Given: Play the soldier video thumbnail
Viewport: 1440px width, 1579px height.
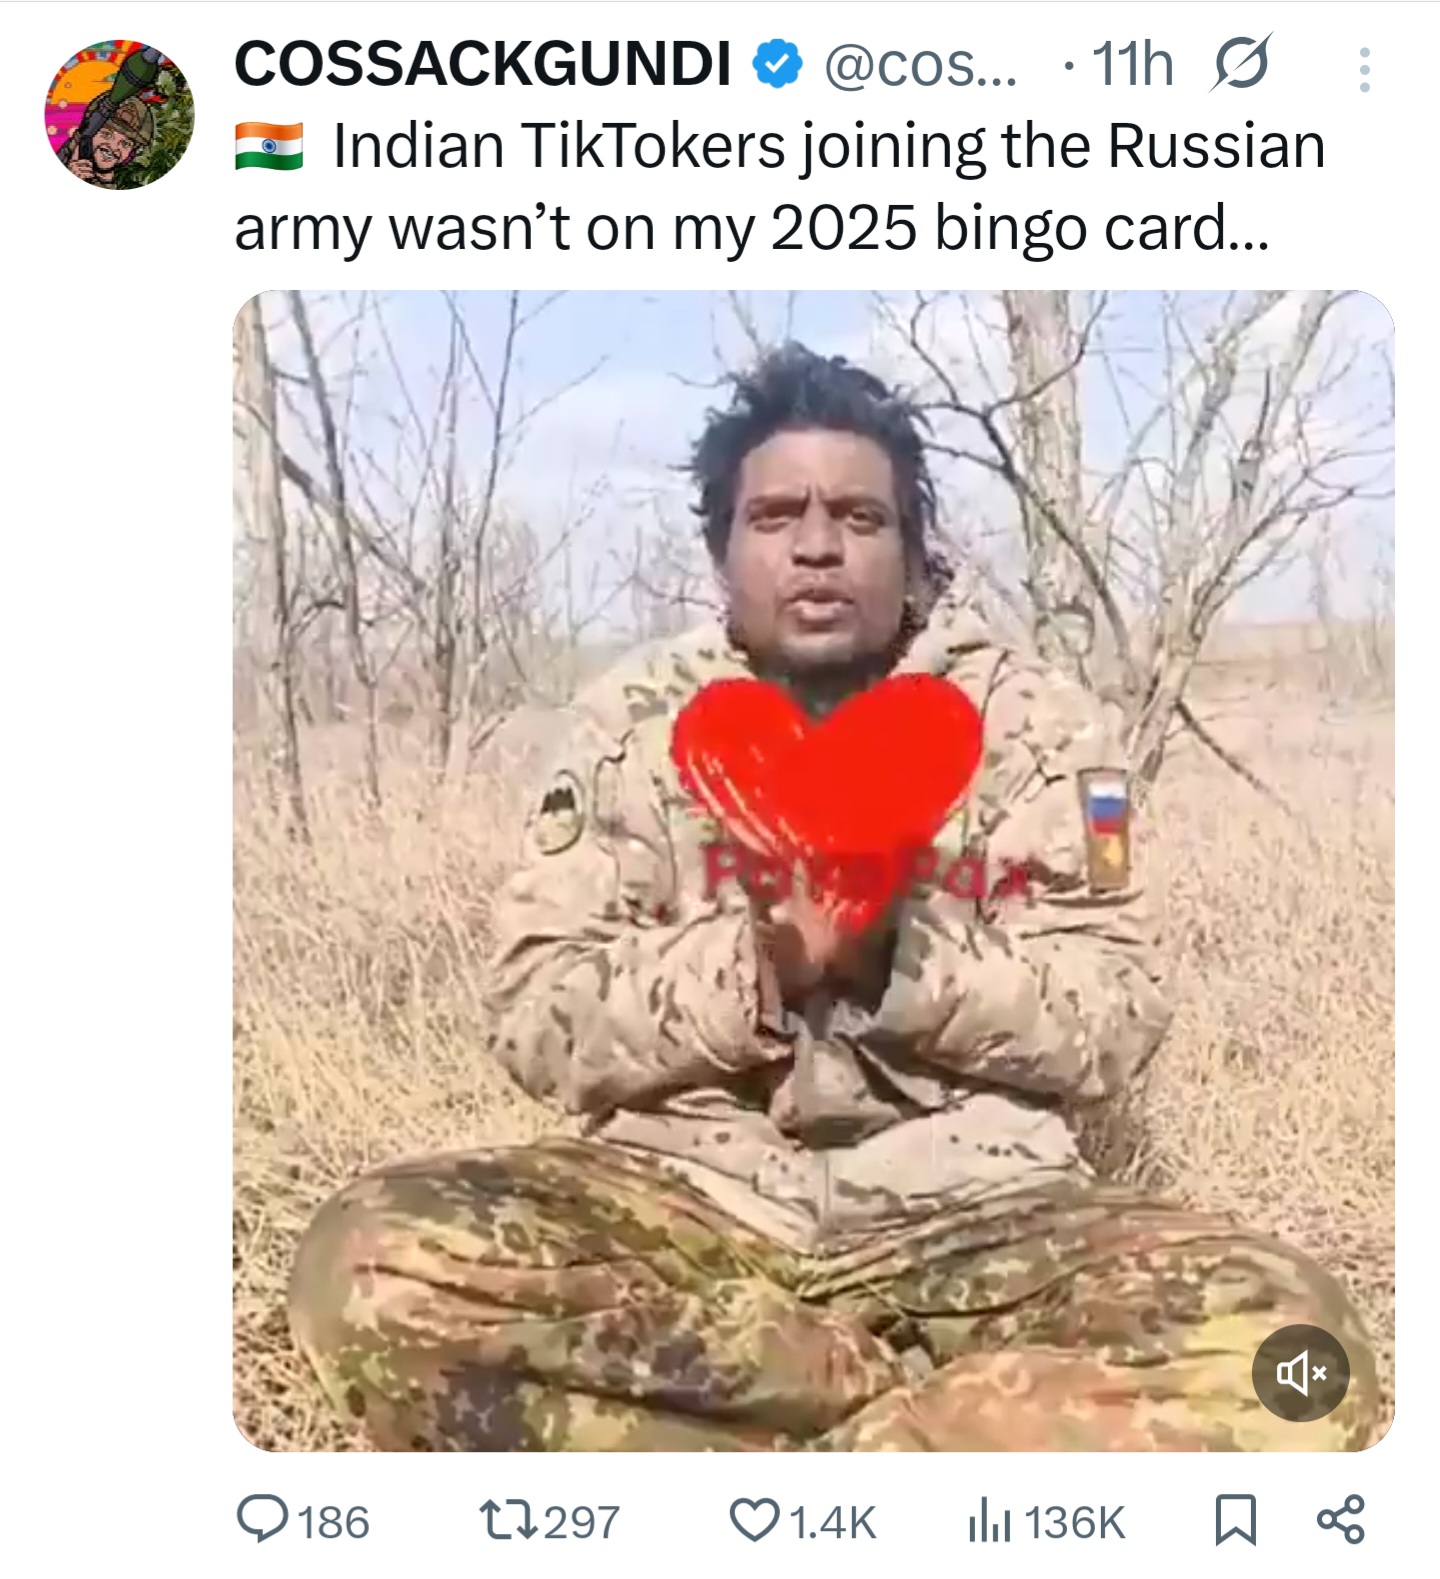Looking at the screenshot, I should pos(813,870).
